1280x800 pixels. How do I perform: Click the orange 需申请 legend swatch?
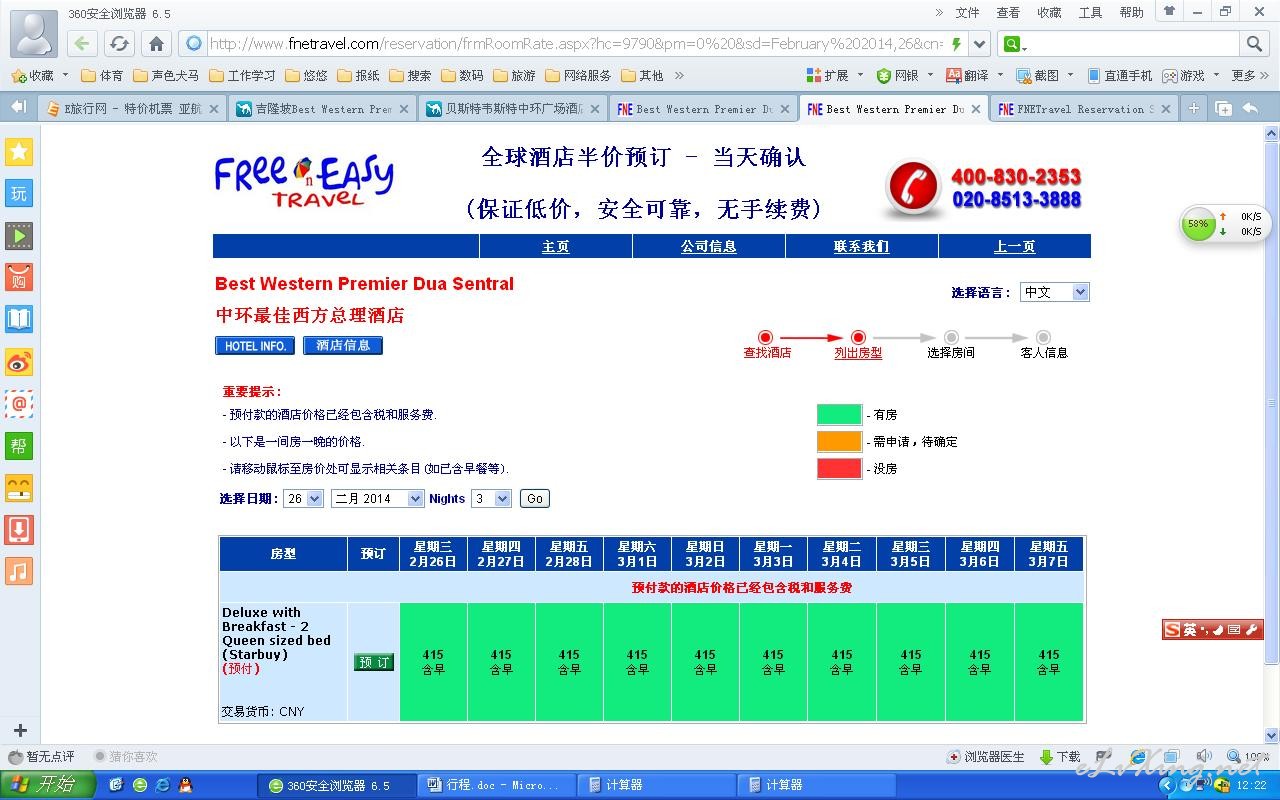coord(839,441)
